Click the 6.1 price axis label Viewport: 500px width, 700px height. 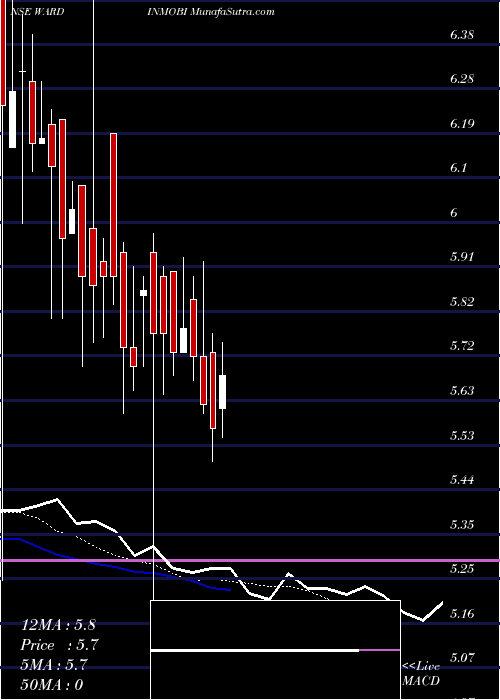tap(458, 168)
